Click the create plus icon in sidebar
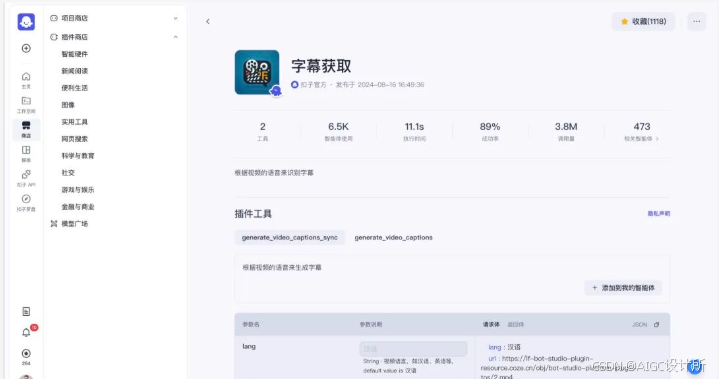The width and height of the screenshot is (719, 379). click(x=26, y=48)
